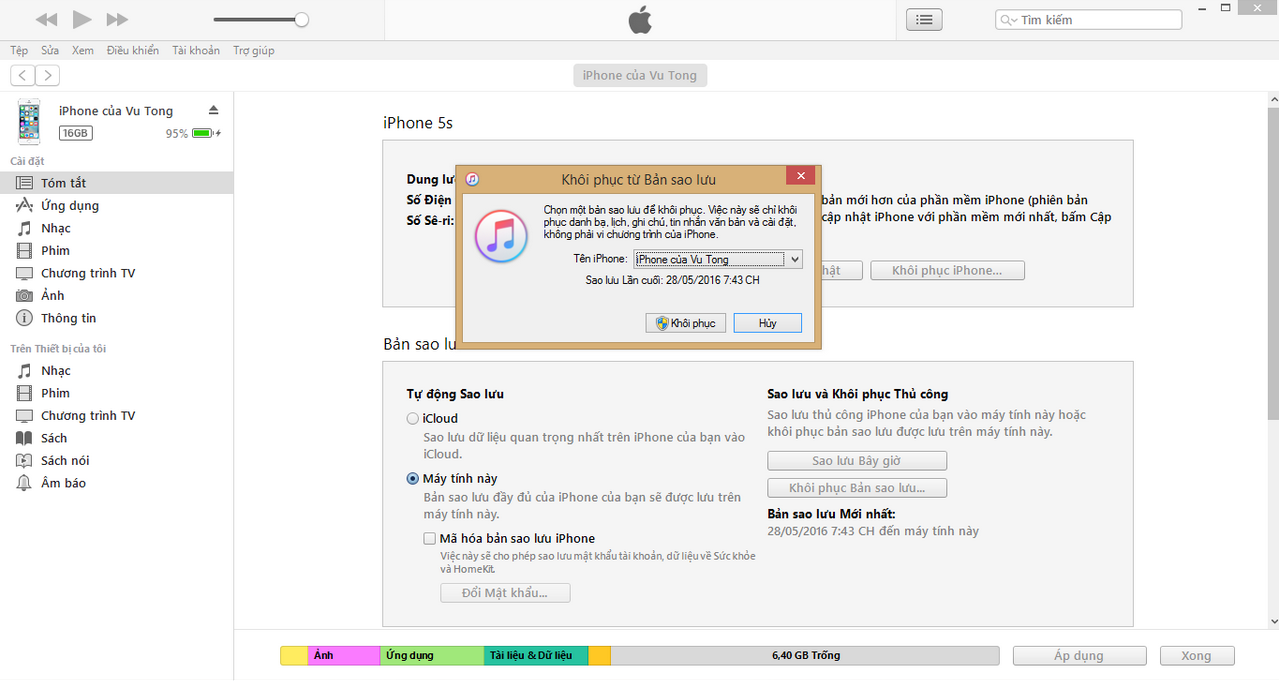This screenshot has height=681, width=1279.
Task: Open the Điều khiển menu
Action: click(132, 49)
